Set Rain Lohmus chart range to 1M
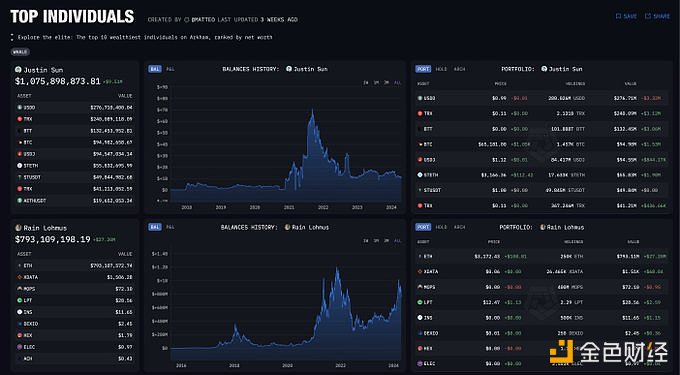 point(376,241)
